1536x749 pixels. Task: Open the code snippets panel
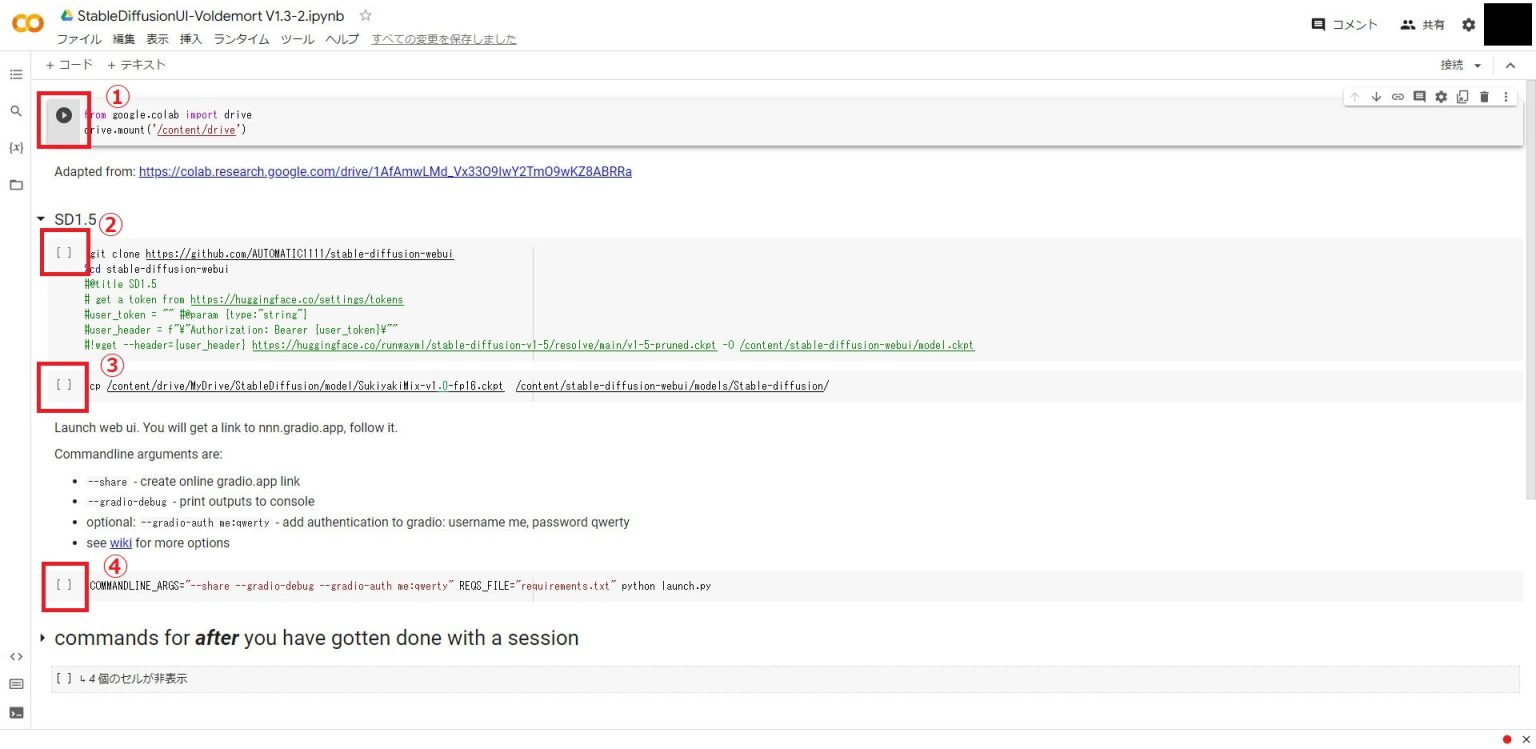click(16, 656)
